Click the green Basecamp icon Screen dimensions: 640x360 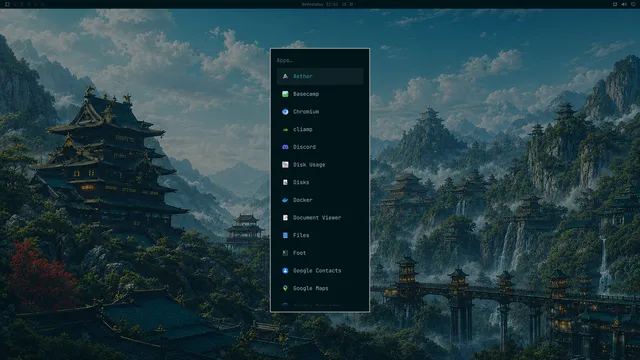[285, 94]
